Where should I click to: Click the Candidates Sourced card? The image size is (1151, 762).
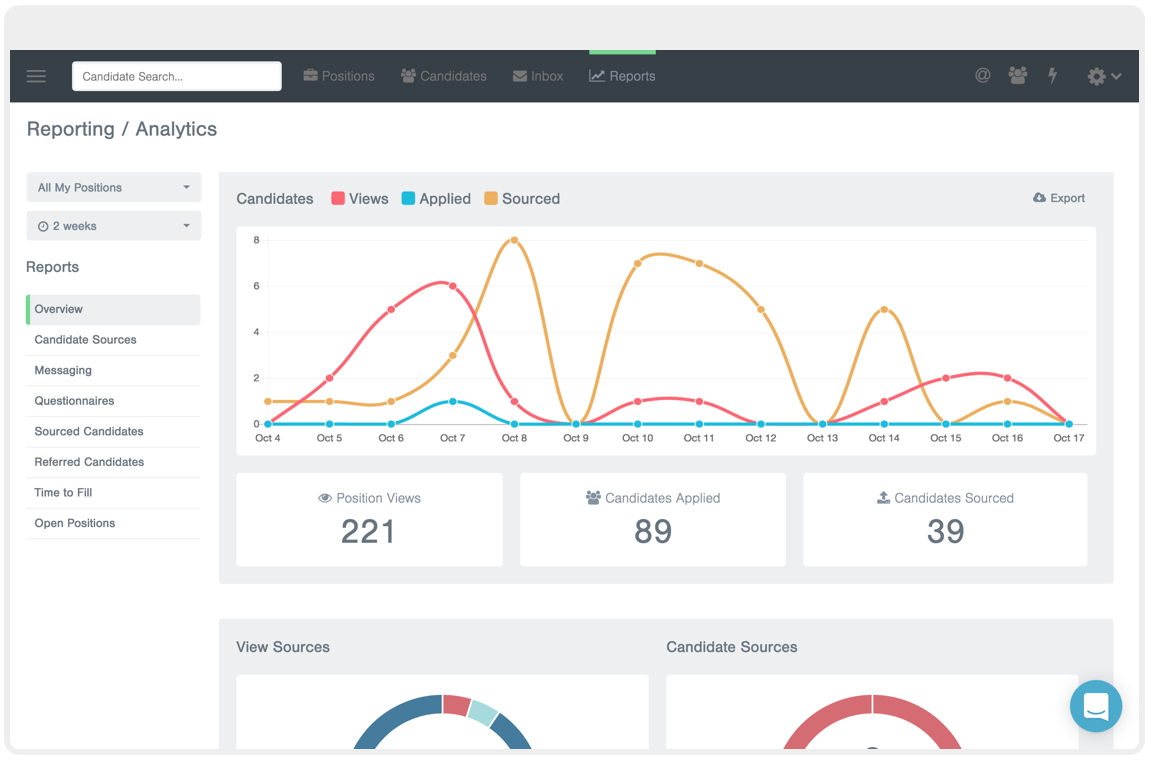945,520
